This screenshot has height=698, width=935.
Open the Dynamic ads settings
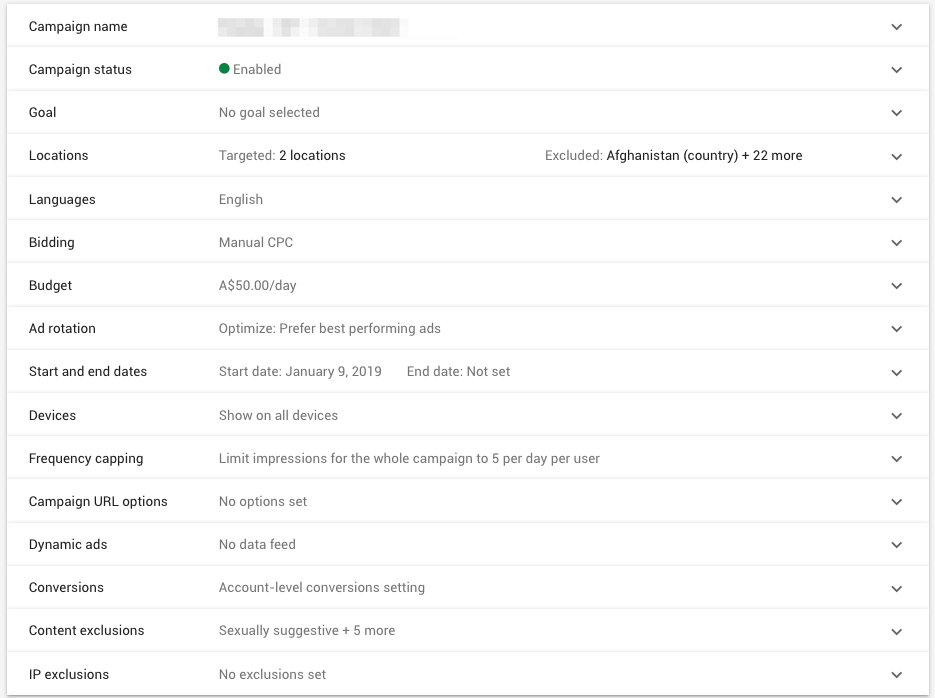click(x=896, y=544)
